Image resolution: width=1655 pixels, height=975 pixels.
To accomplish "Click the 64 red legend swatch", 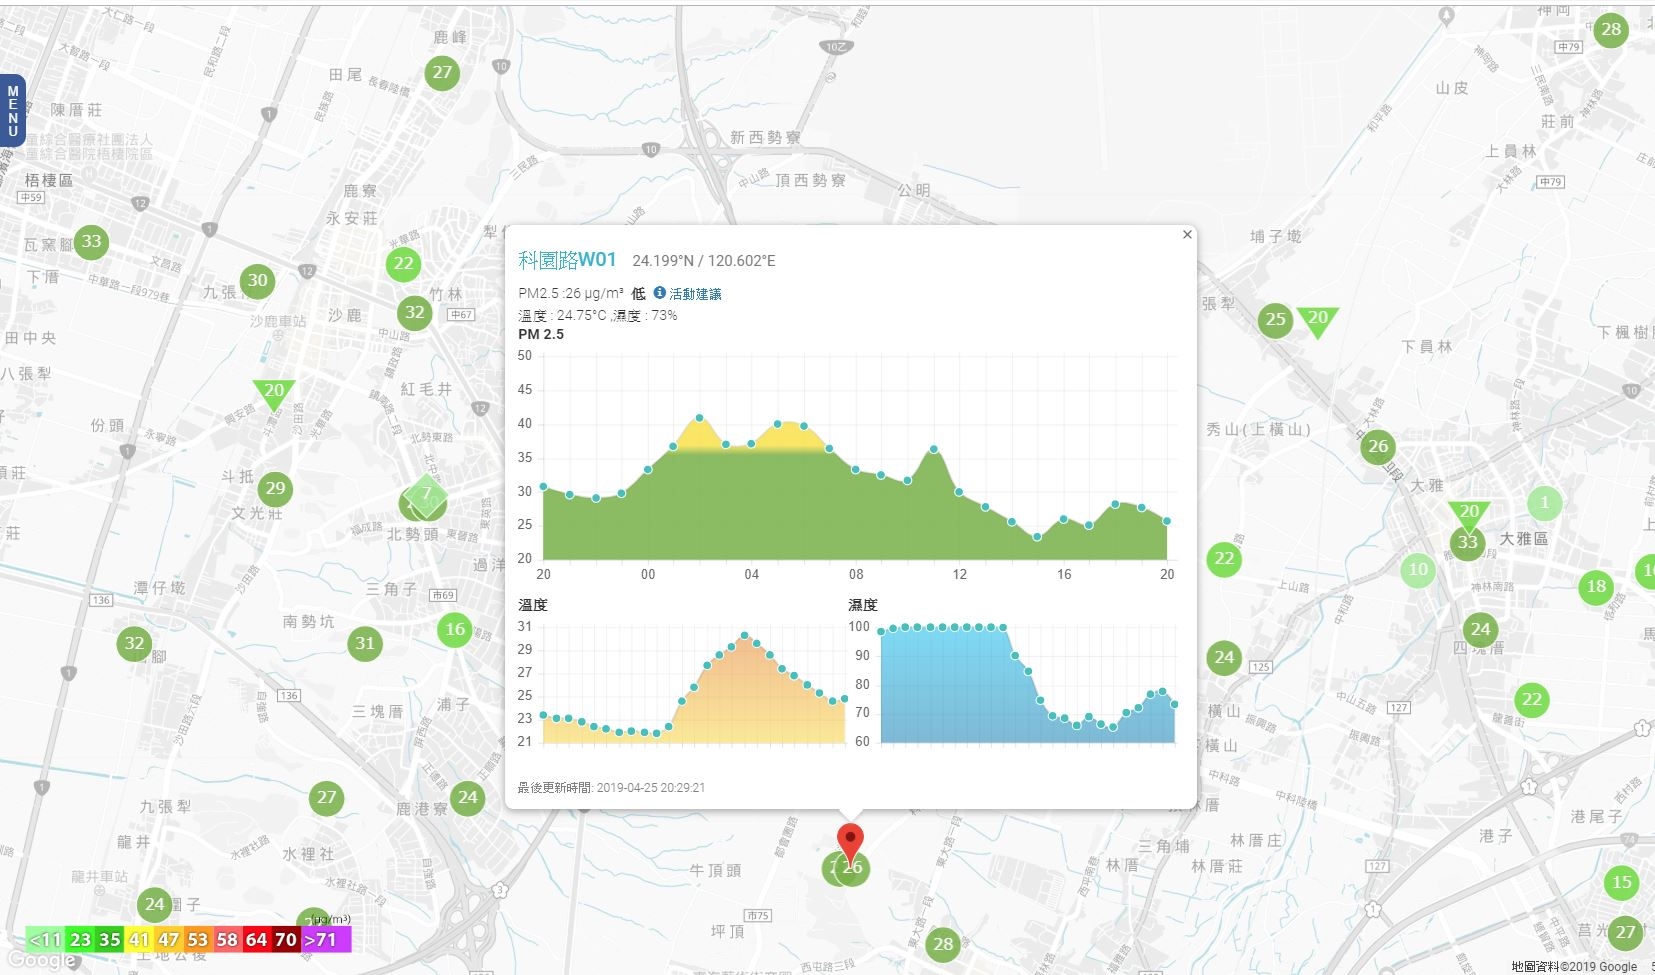I will tap(256, 940).
